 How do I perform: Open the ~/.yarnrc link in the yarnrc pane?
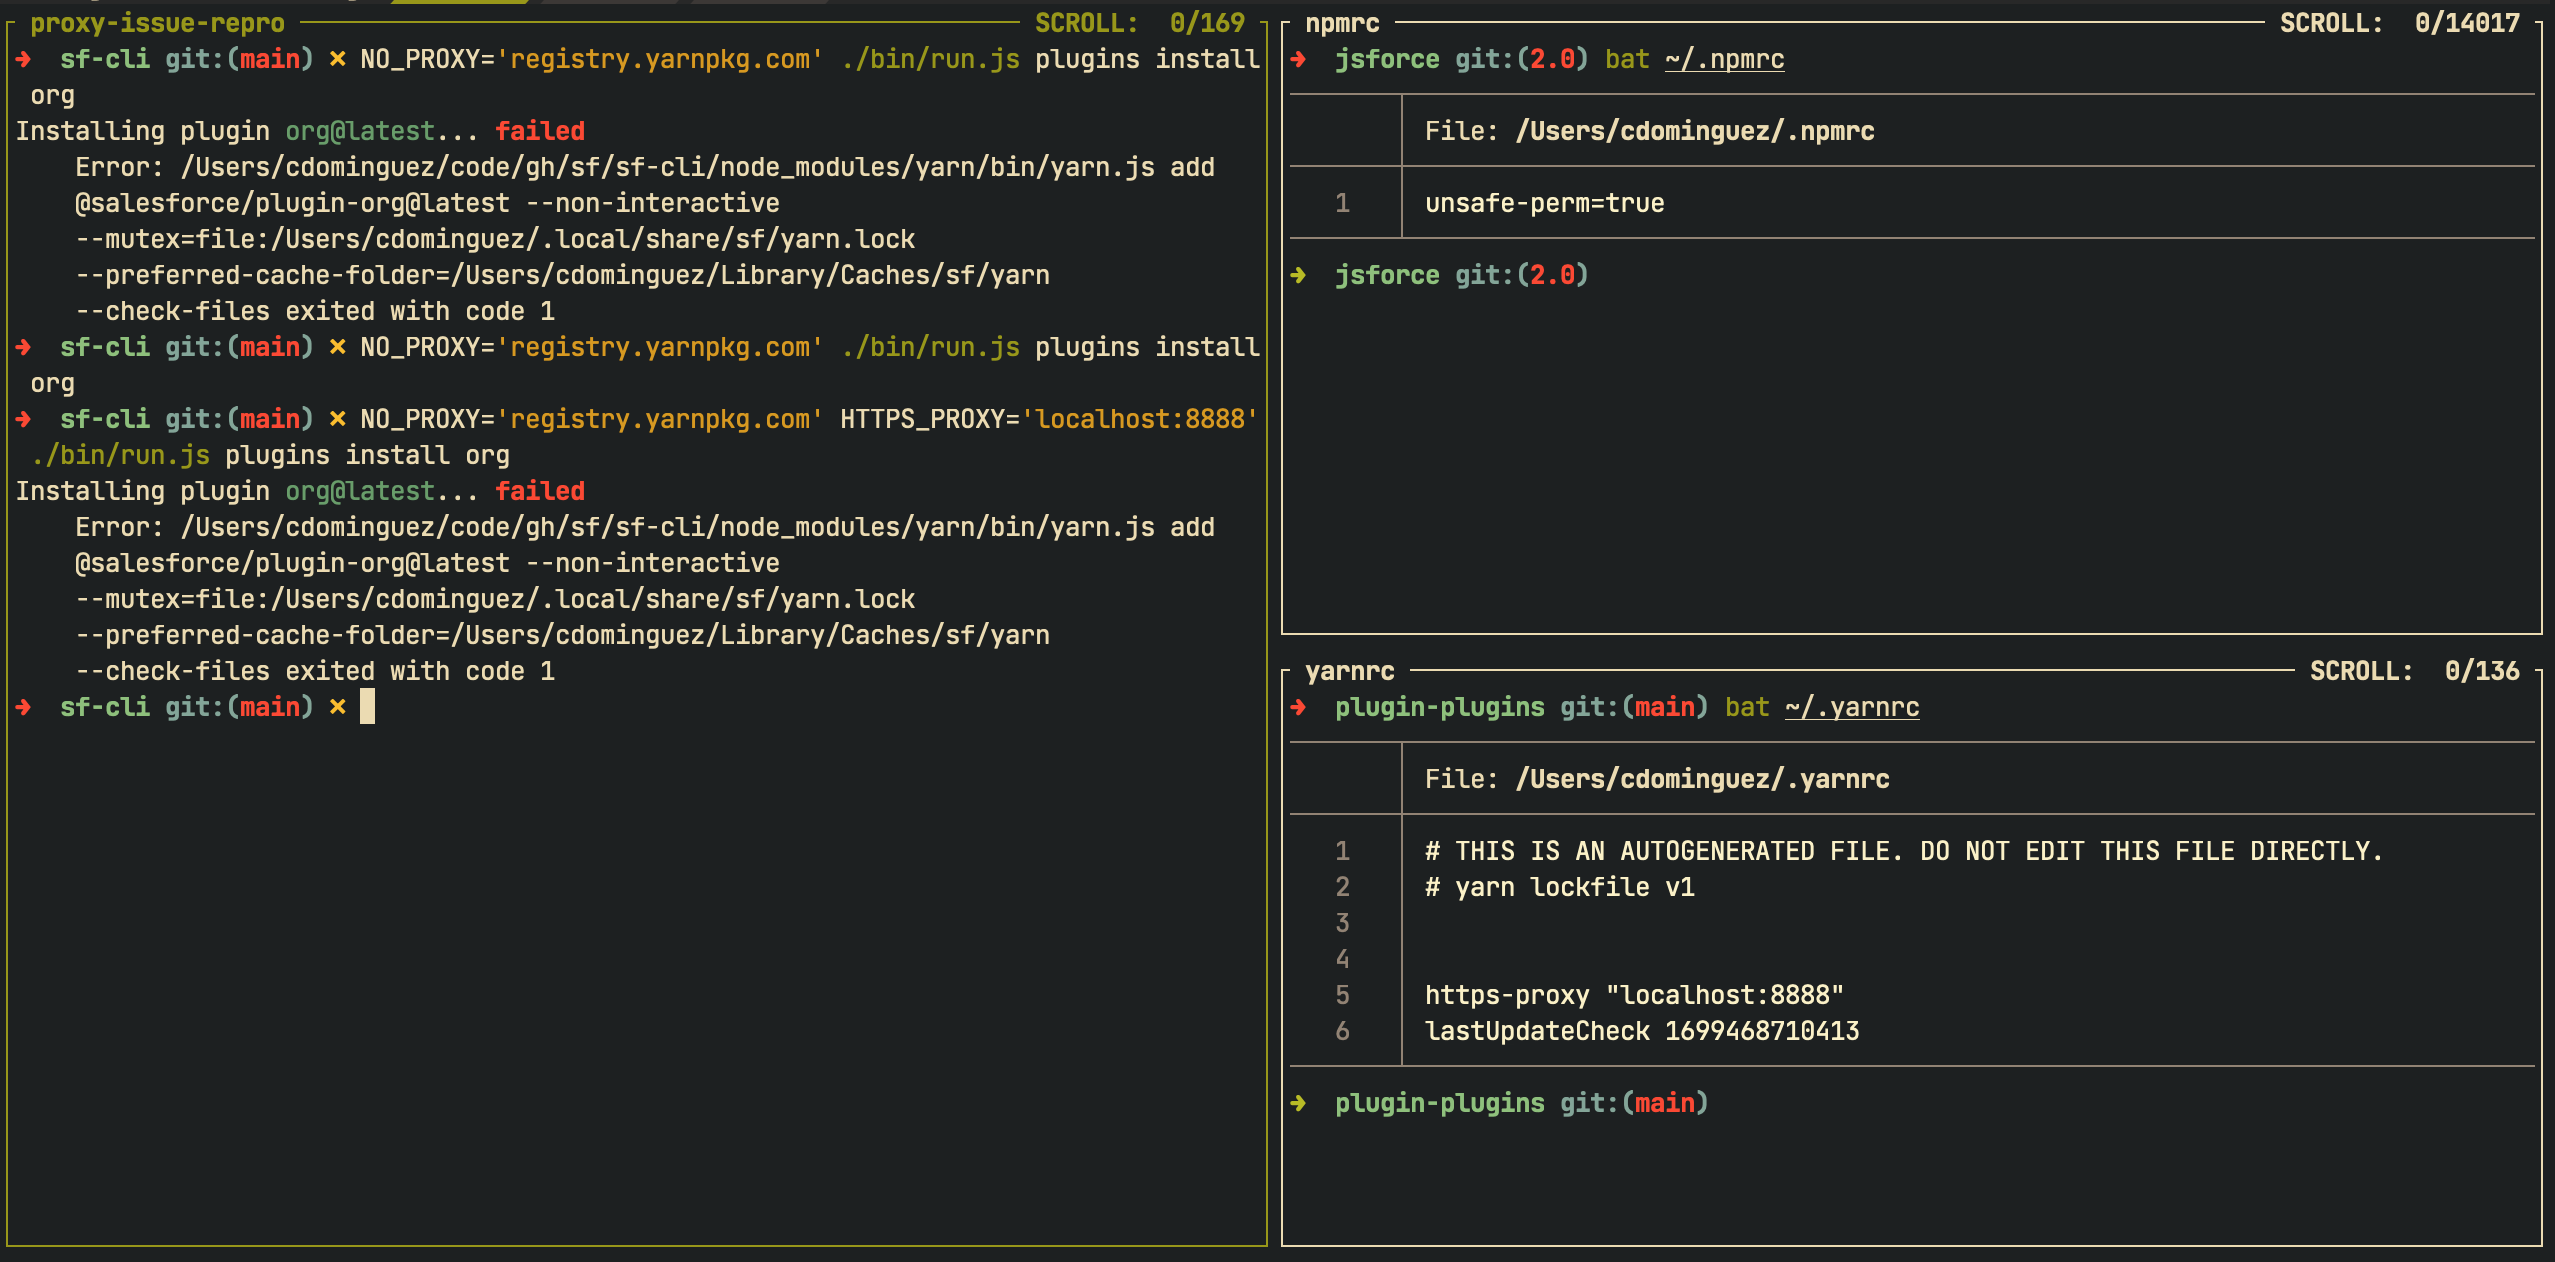click(1851, 707)
